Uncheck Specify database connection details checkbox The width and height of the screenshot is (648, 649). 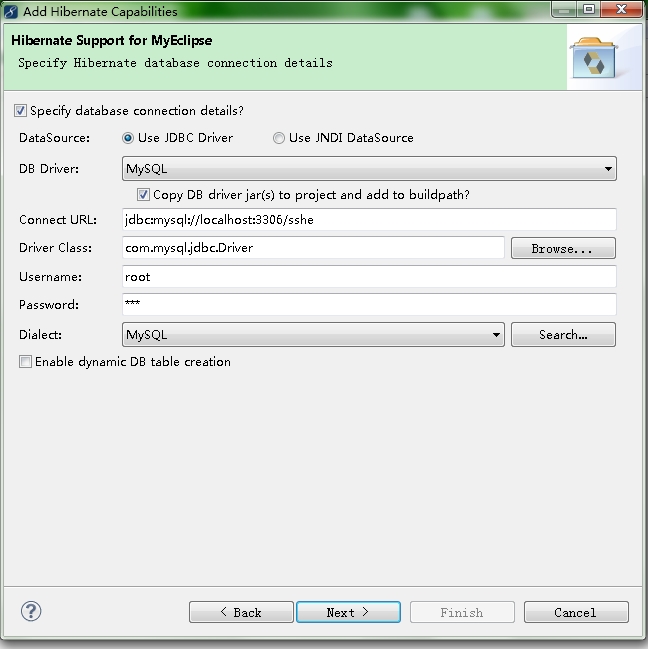20,111
